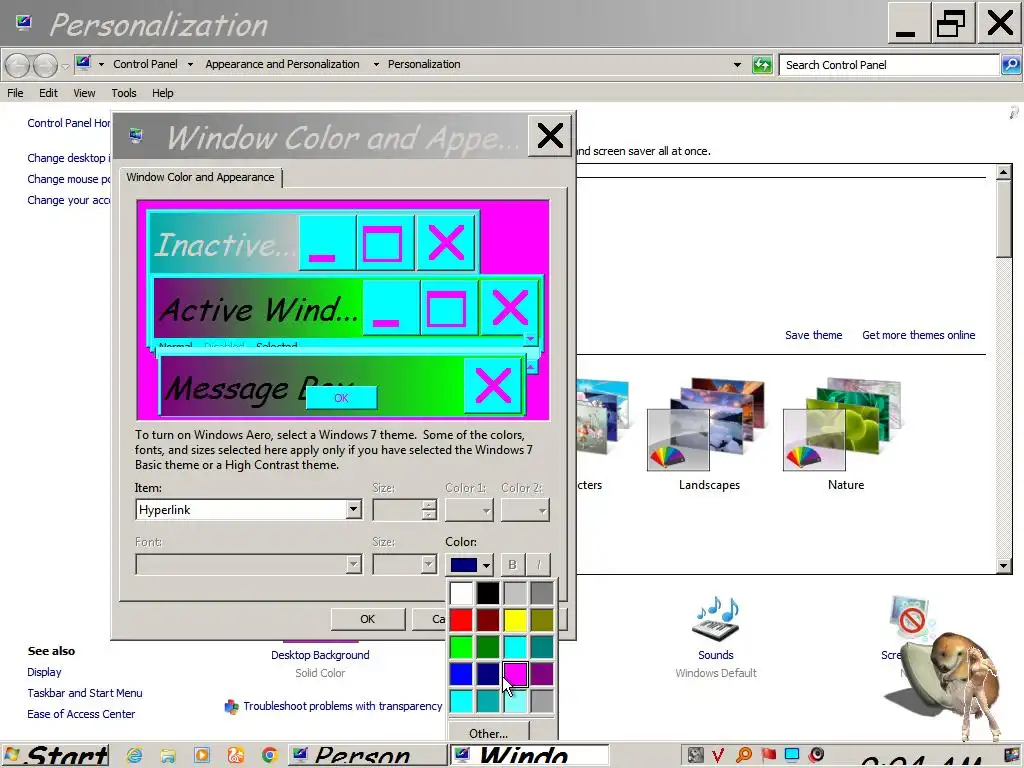Click the orange magnifier tray icon
Screen dimensions: 1024x768
coord(743,756)
